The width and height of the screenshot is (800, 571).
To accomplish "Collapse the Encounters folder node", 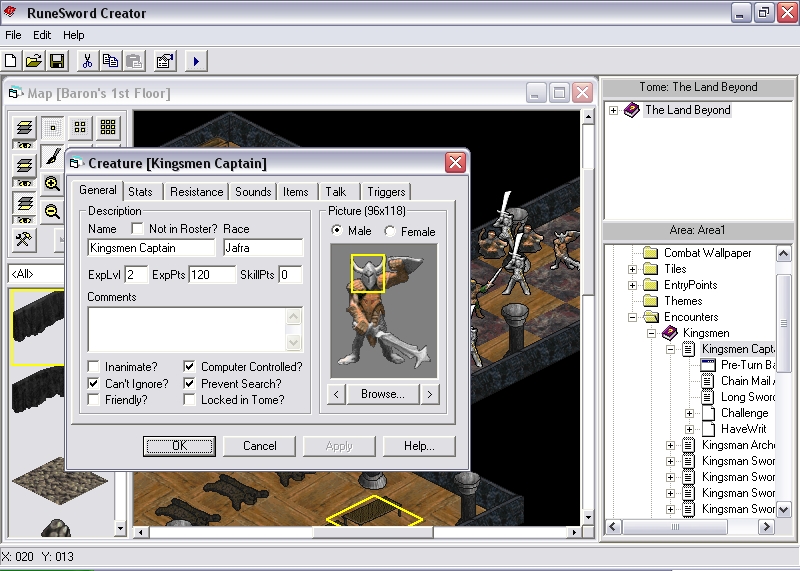I will [632, 317].
